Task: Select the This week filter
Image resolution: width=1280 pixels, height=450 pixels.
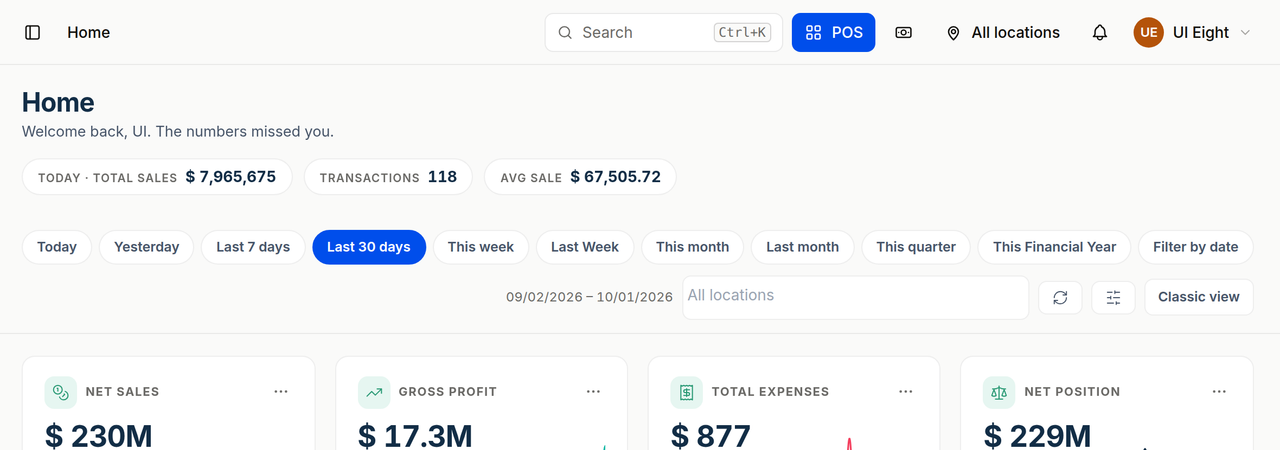Action: pos(481,247)
